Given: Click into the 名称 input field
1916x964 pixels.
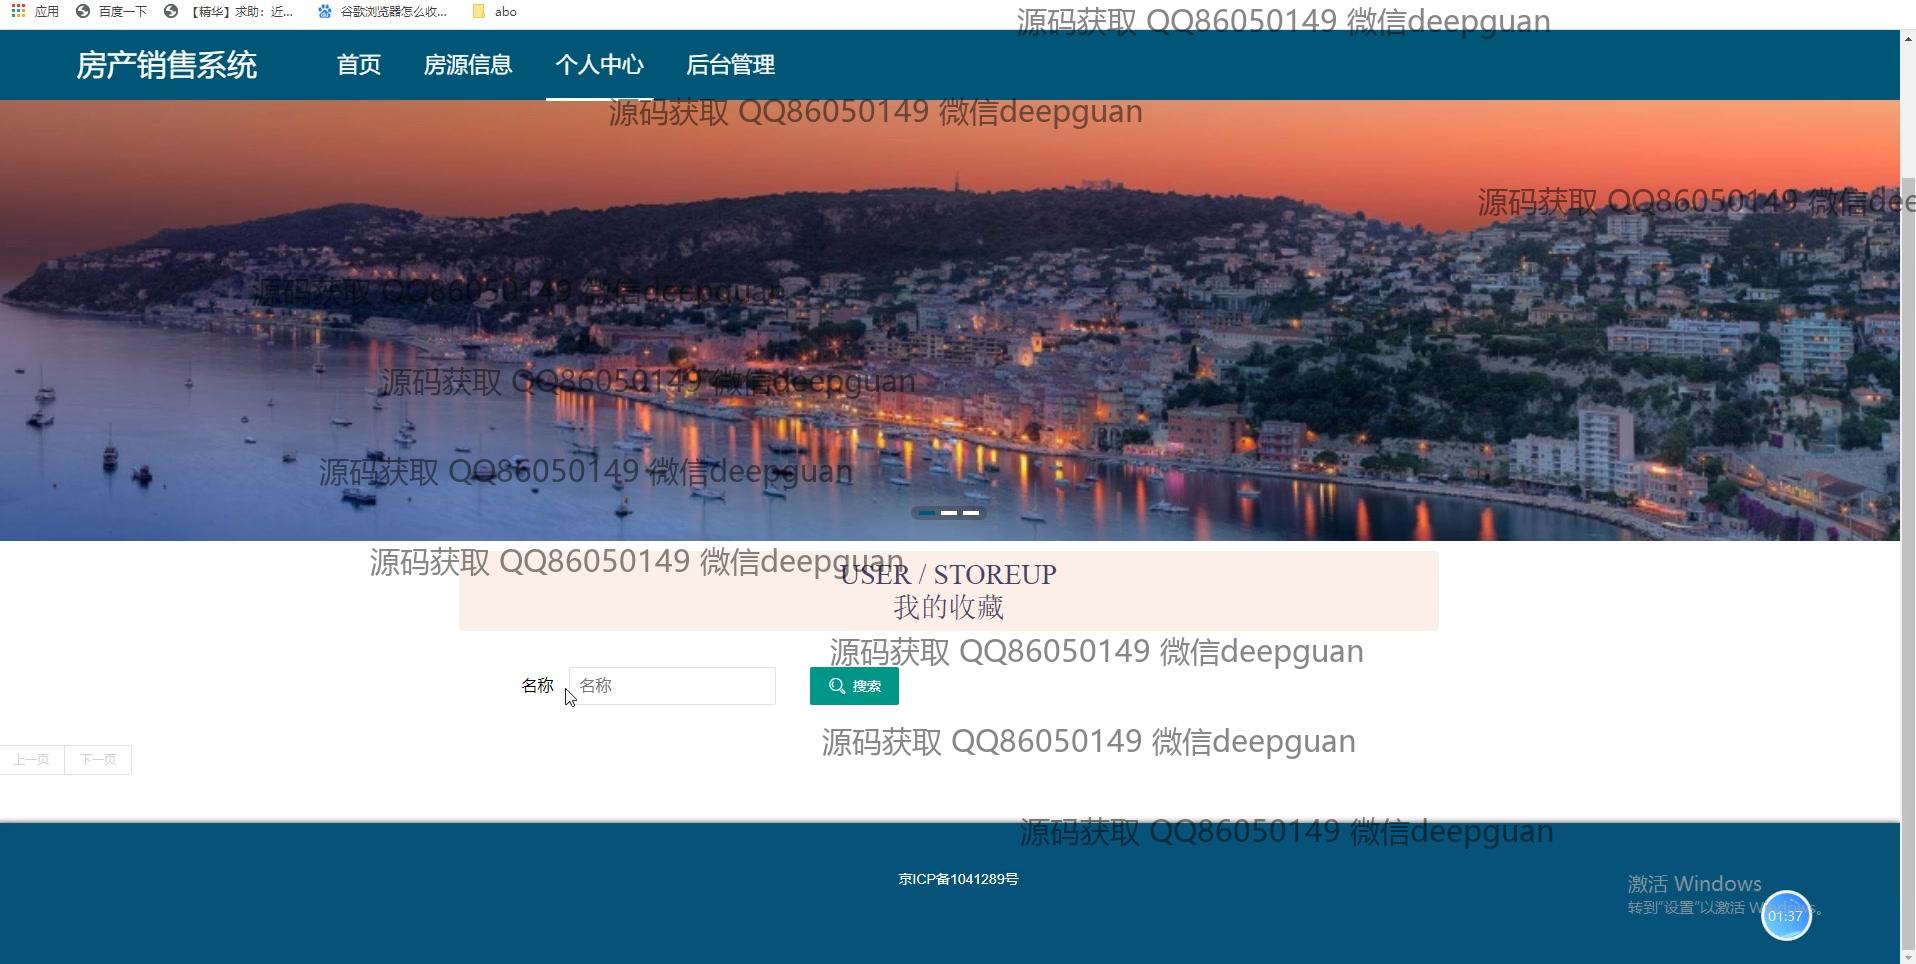Looking at the screenshot, I should [x=672, y=686].
